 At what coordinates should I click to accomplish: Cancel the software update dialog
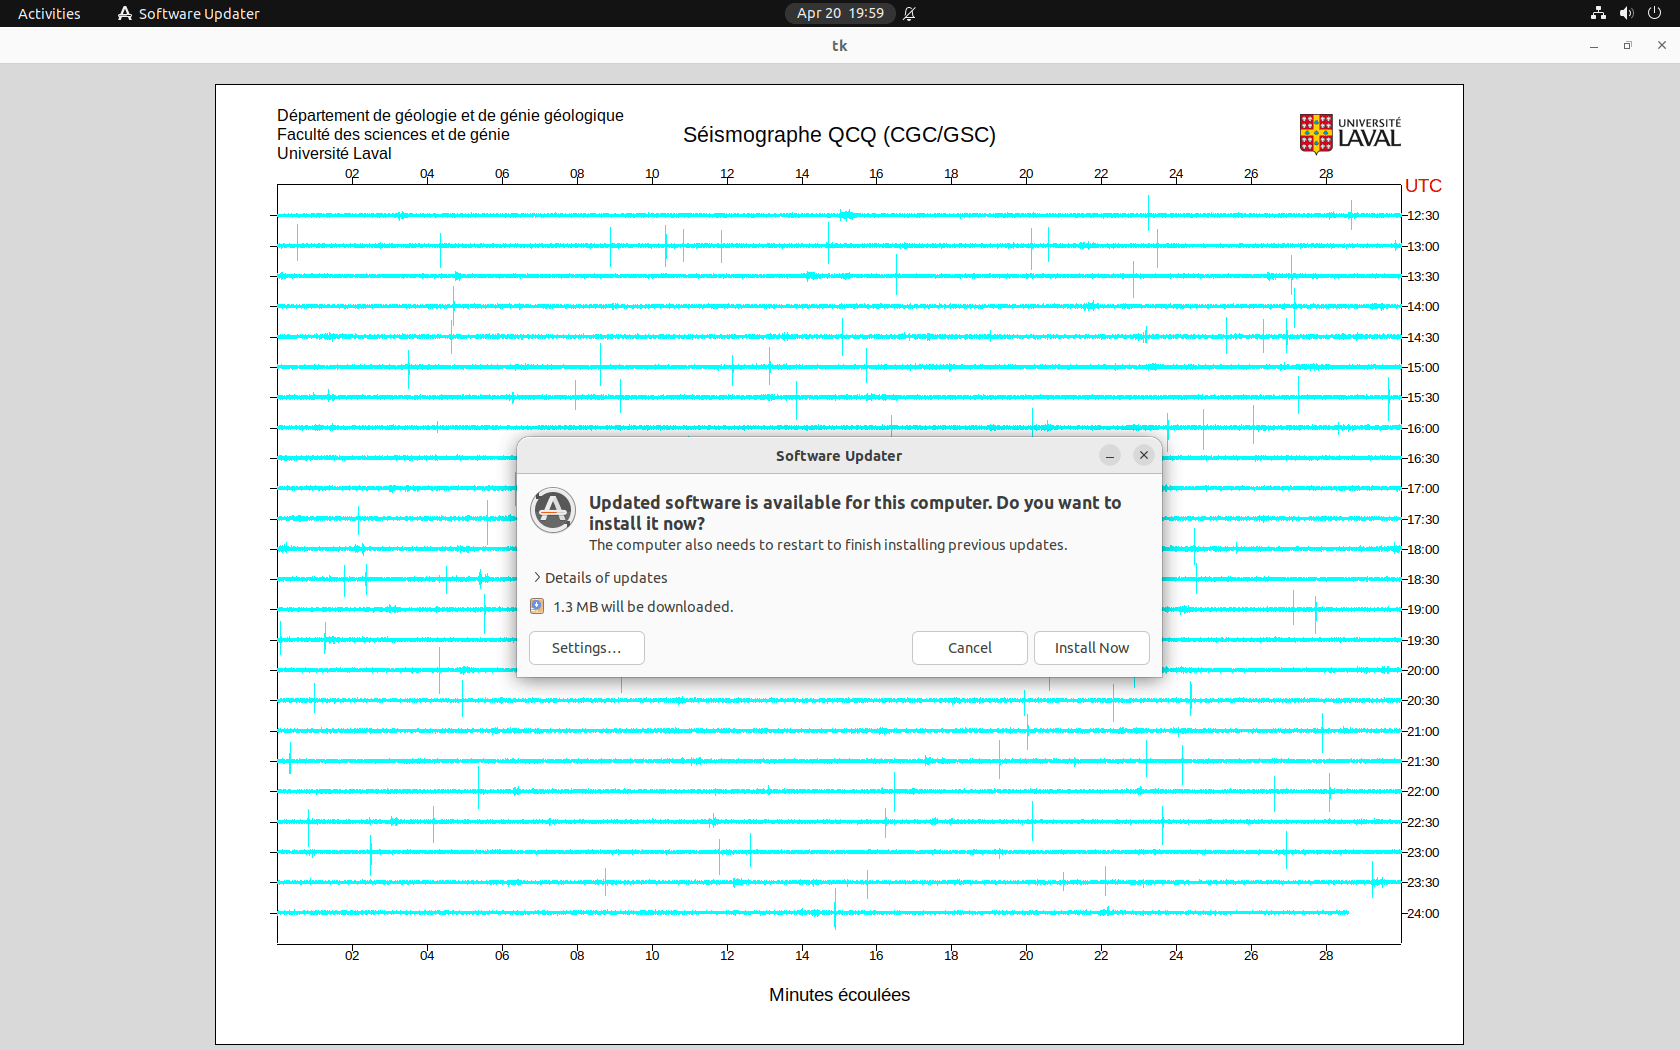coord(969,648)
